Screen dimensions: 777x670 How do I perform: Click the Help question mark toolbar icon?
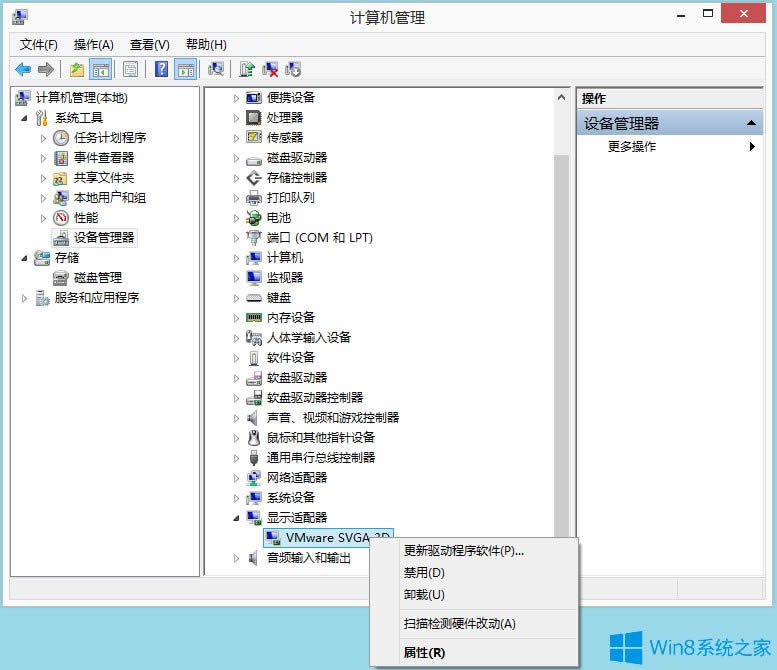point(161,69)
